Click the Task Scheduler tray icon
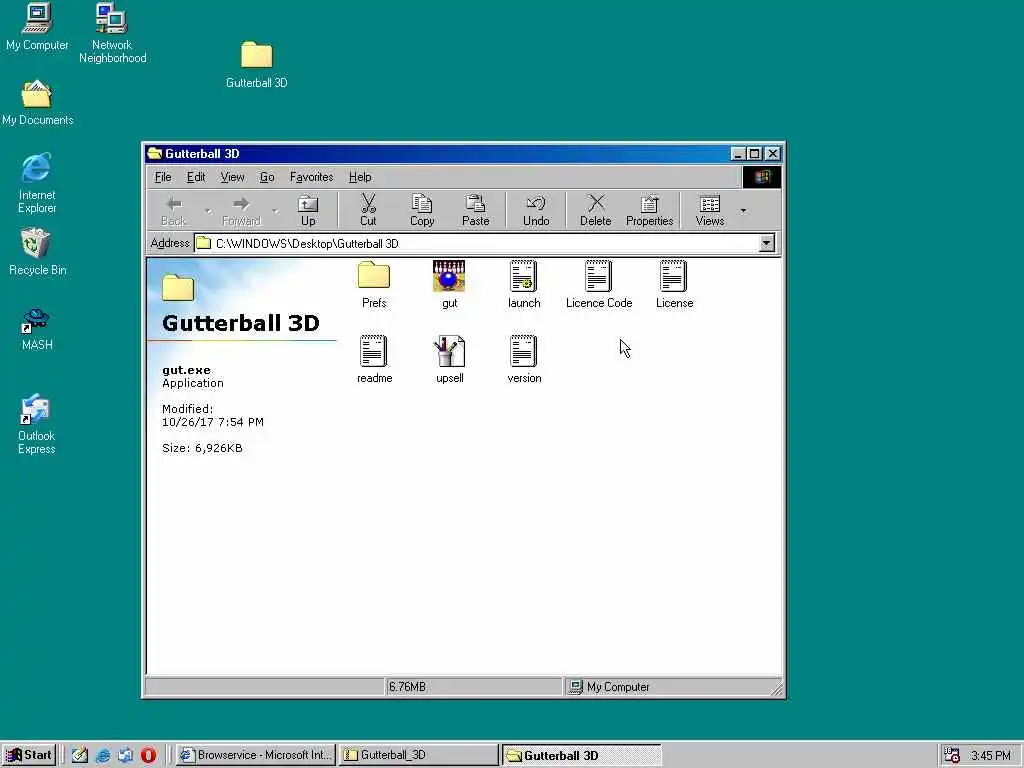Image resolution: width=1024 pixels, height=768 pixels. [x=952, y=755]
